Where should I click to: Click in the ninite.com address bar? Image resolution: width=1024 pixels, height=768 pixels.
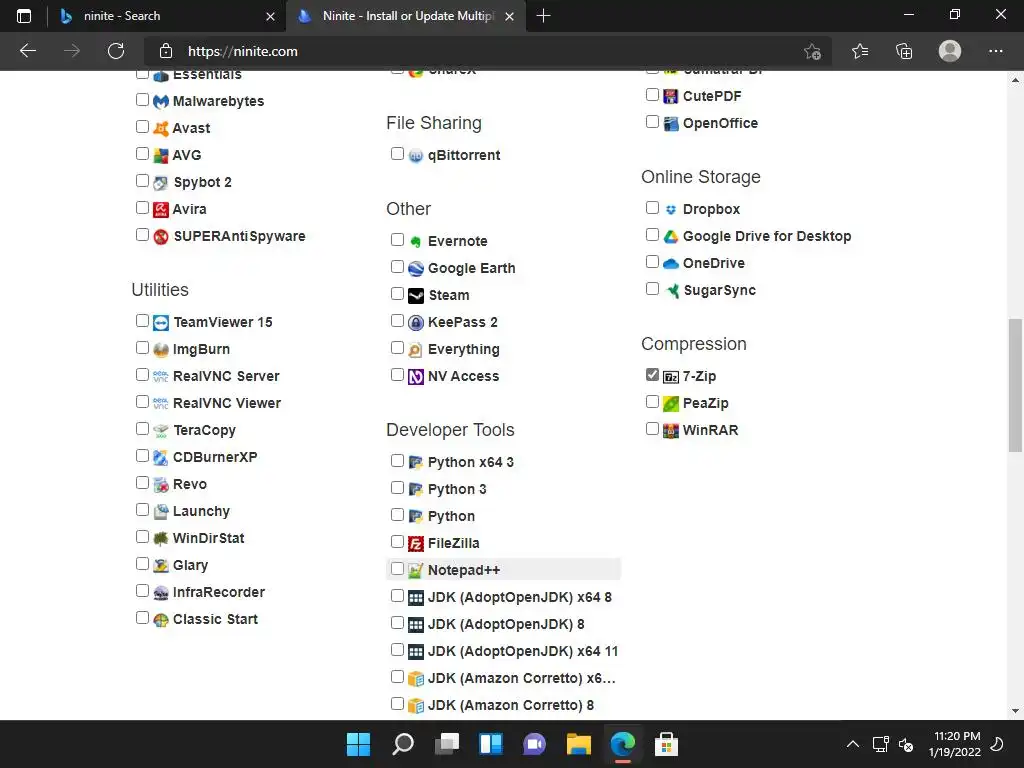(487, 51)
